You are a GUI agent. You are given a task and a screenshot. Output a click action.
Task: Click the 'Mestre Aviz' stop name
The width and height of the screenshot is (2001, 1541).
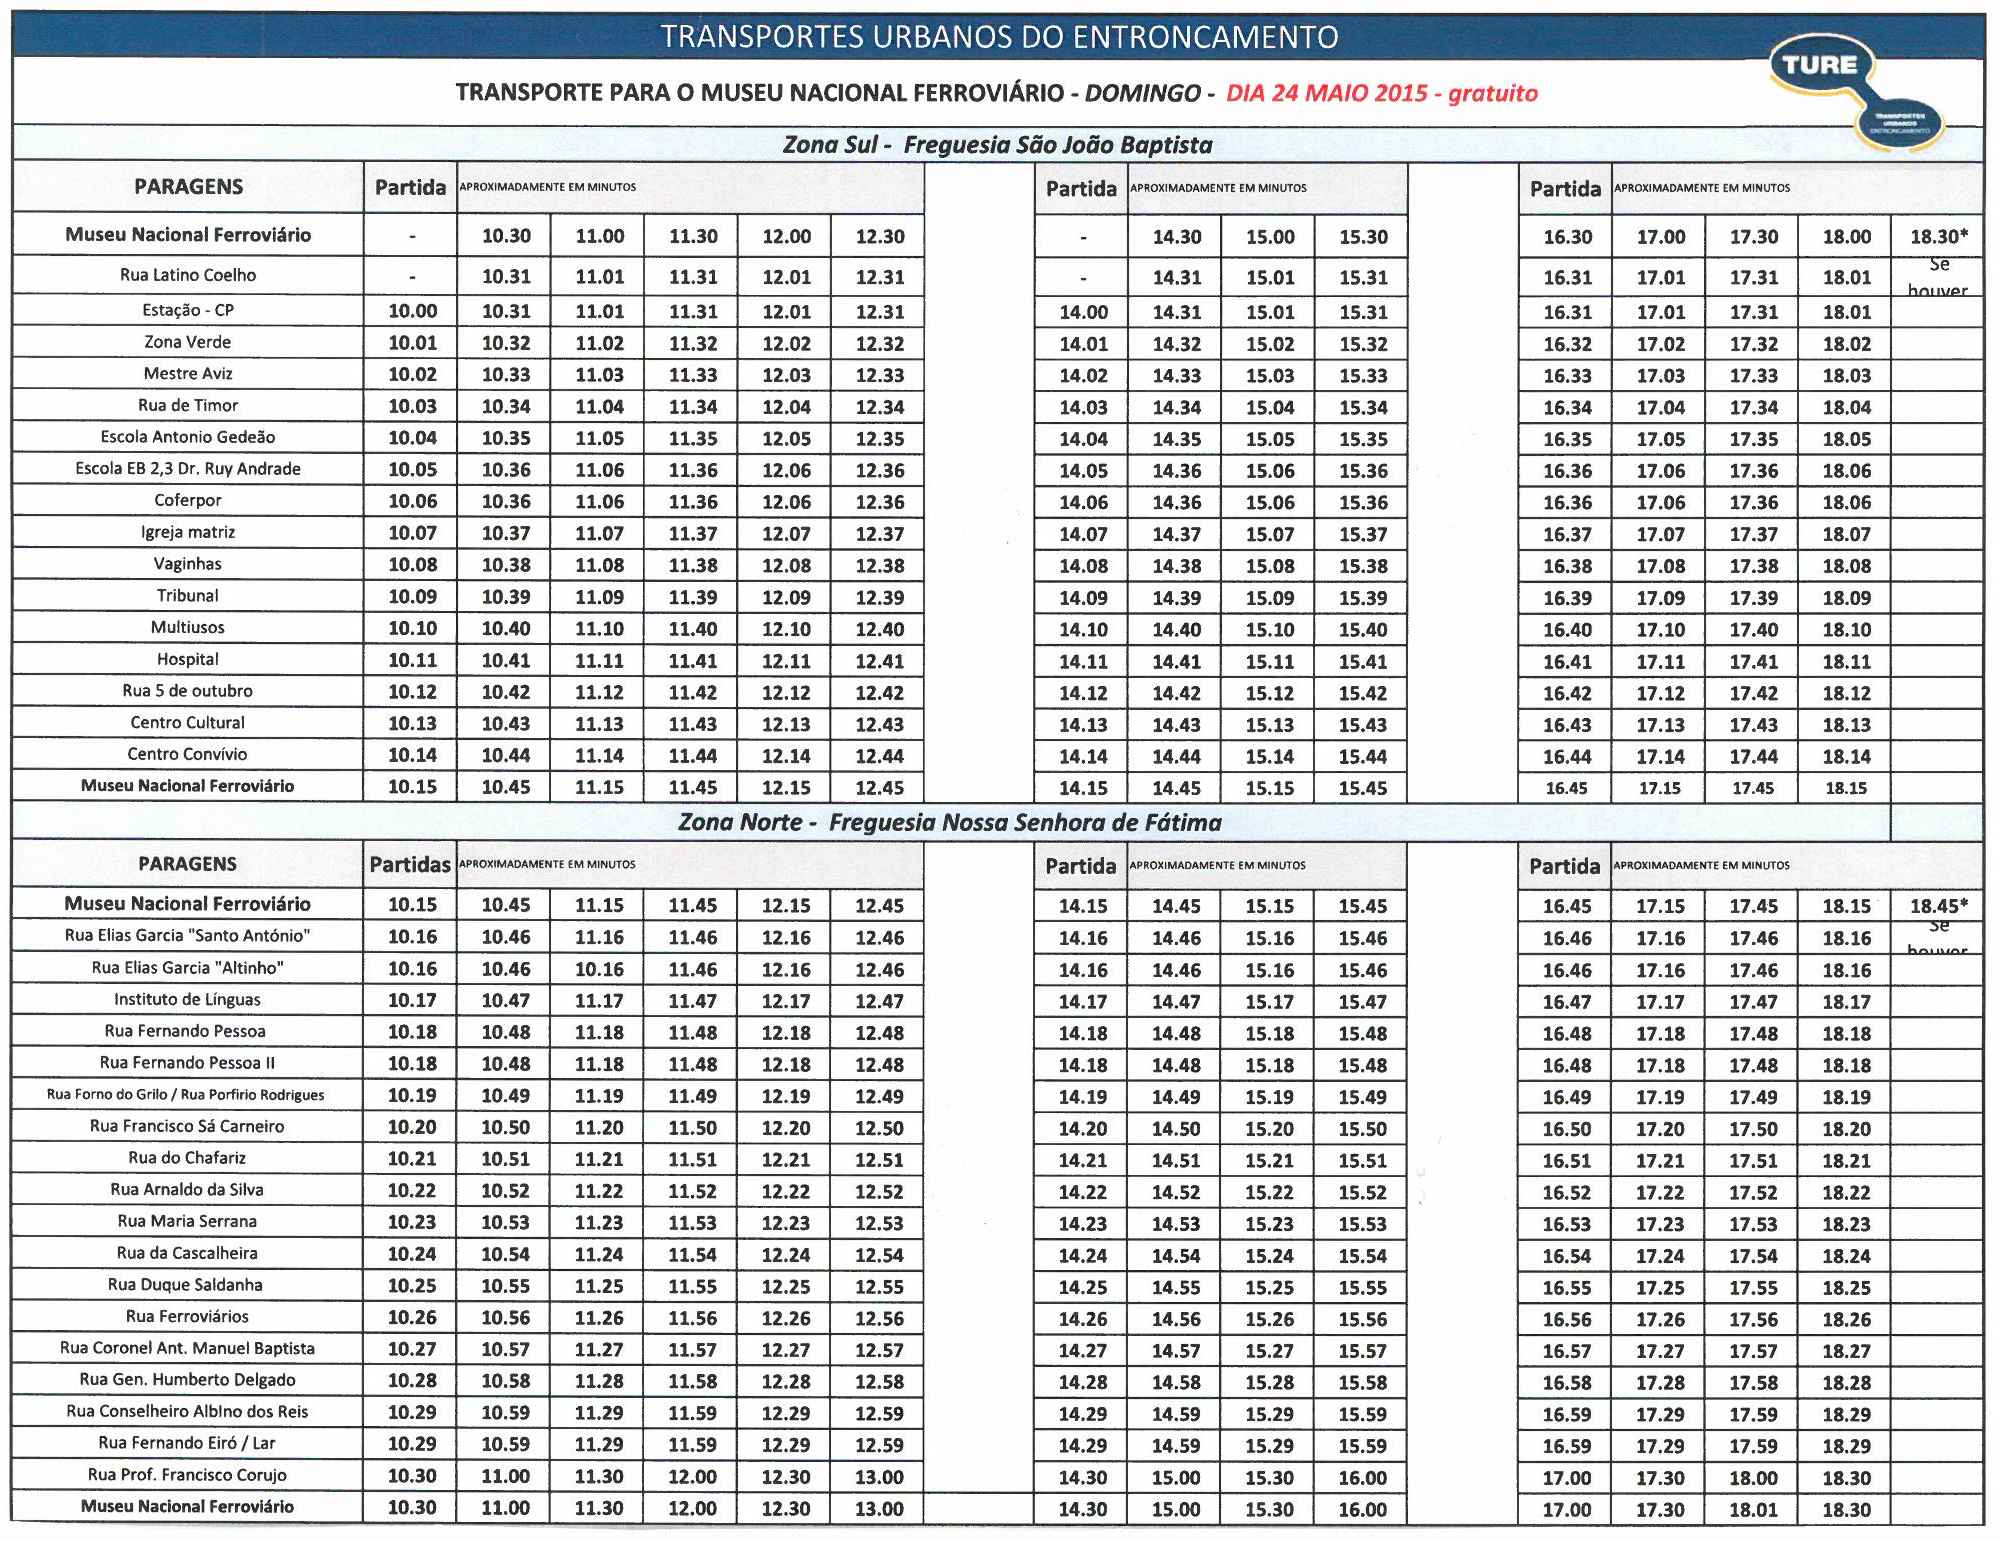188,374
